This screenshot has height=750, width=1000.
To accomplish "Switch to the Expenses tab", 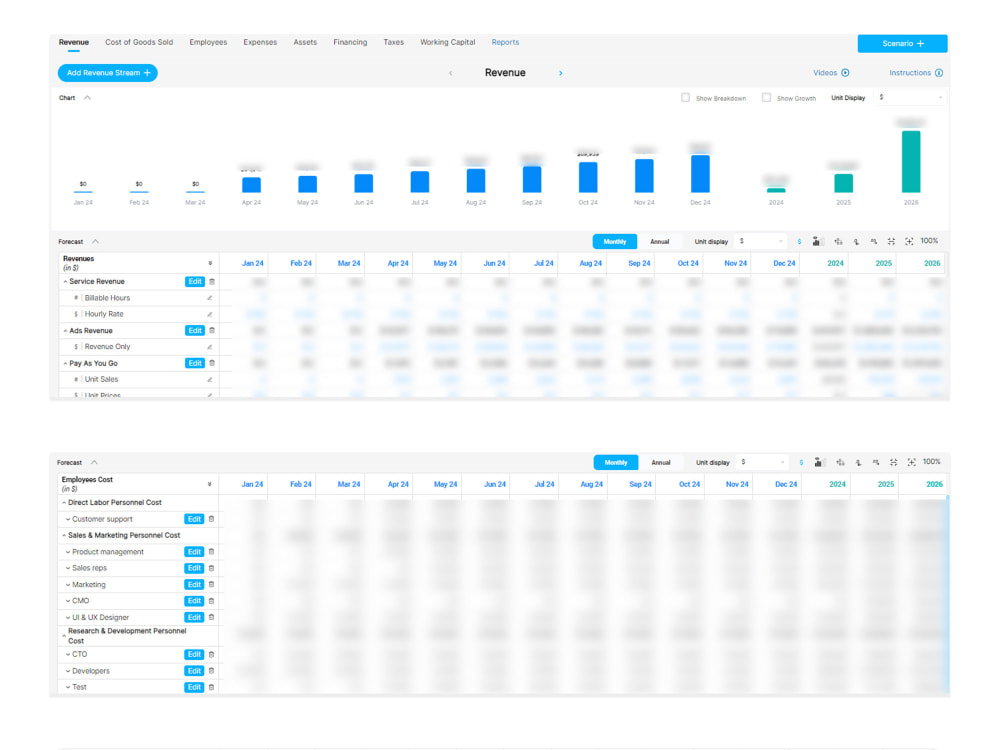I will point(260,42).
